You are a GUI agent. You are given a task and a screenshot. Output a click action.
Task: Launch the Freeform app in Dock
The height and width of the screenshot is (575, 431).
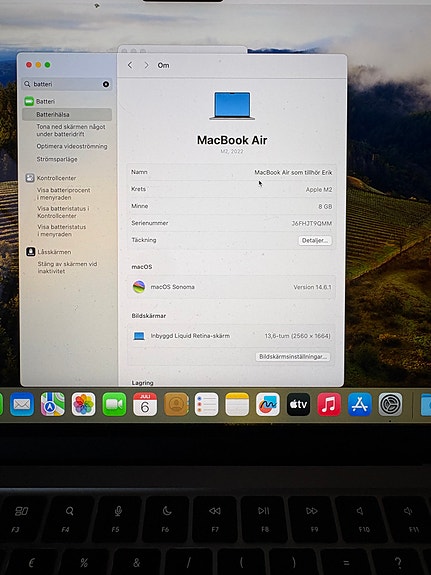[x=268, y=404]
